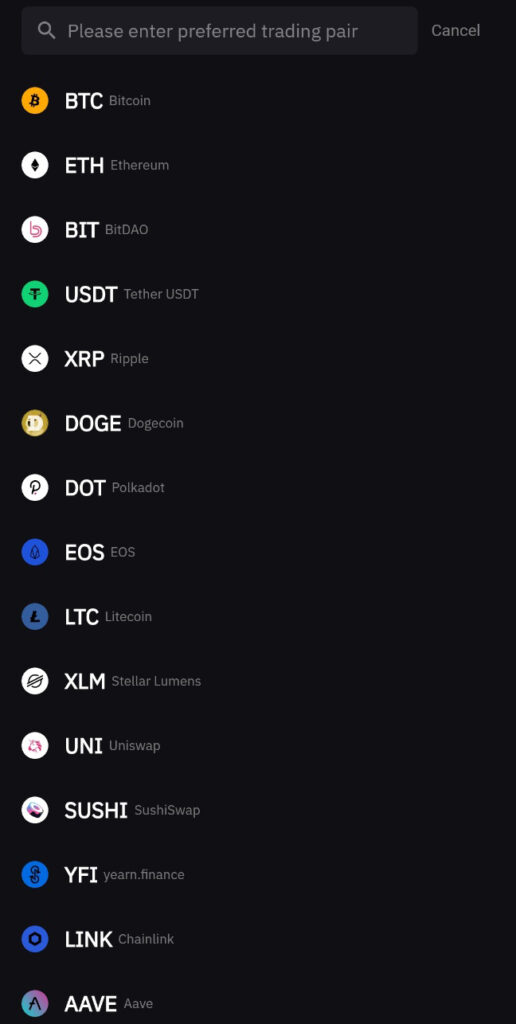Image resolution: width=516 pixels, height=1024 pixels.
Task: Click the Bitcoin orange logo icon
Action: (35, 101)
